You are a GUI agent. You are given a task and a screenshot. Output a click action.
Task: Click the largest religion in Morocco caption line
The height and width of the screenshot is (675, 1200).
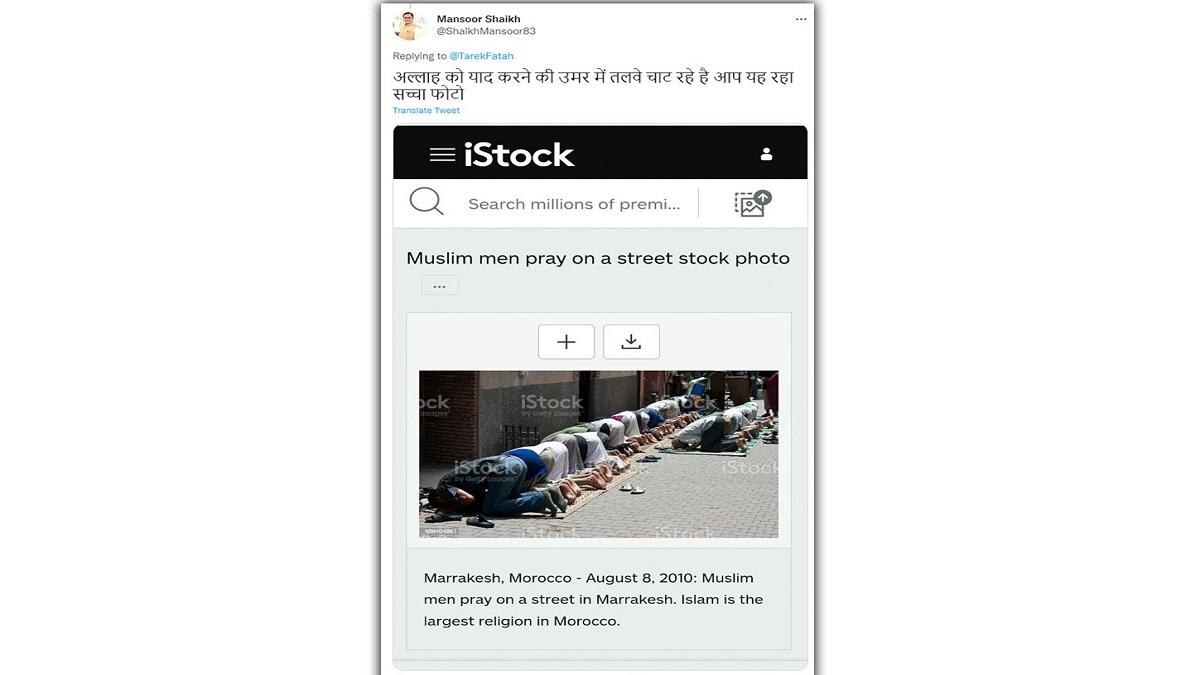[522, 621]
